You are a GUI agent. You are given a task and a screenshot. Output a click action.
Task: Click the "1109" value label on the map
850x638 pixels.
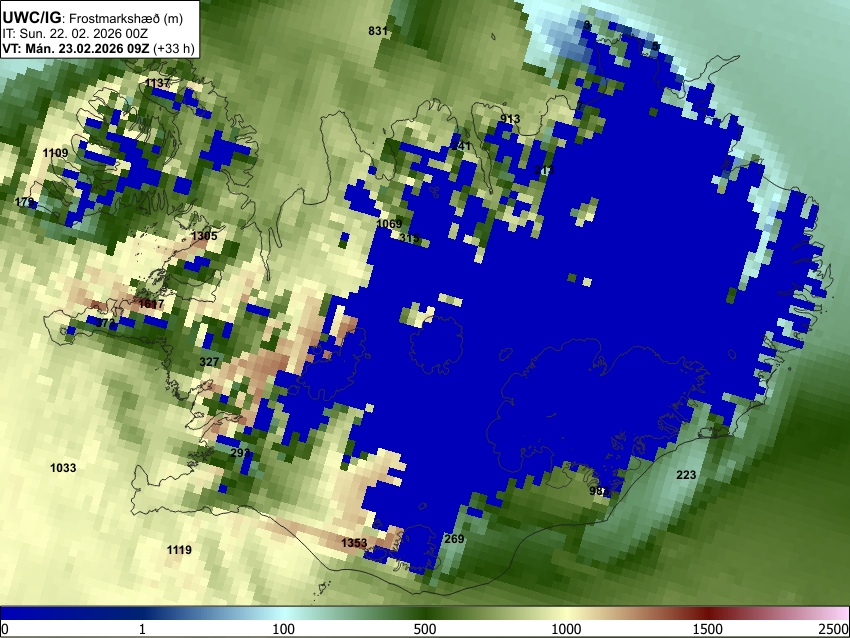tap(55, 153)
